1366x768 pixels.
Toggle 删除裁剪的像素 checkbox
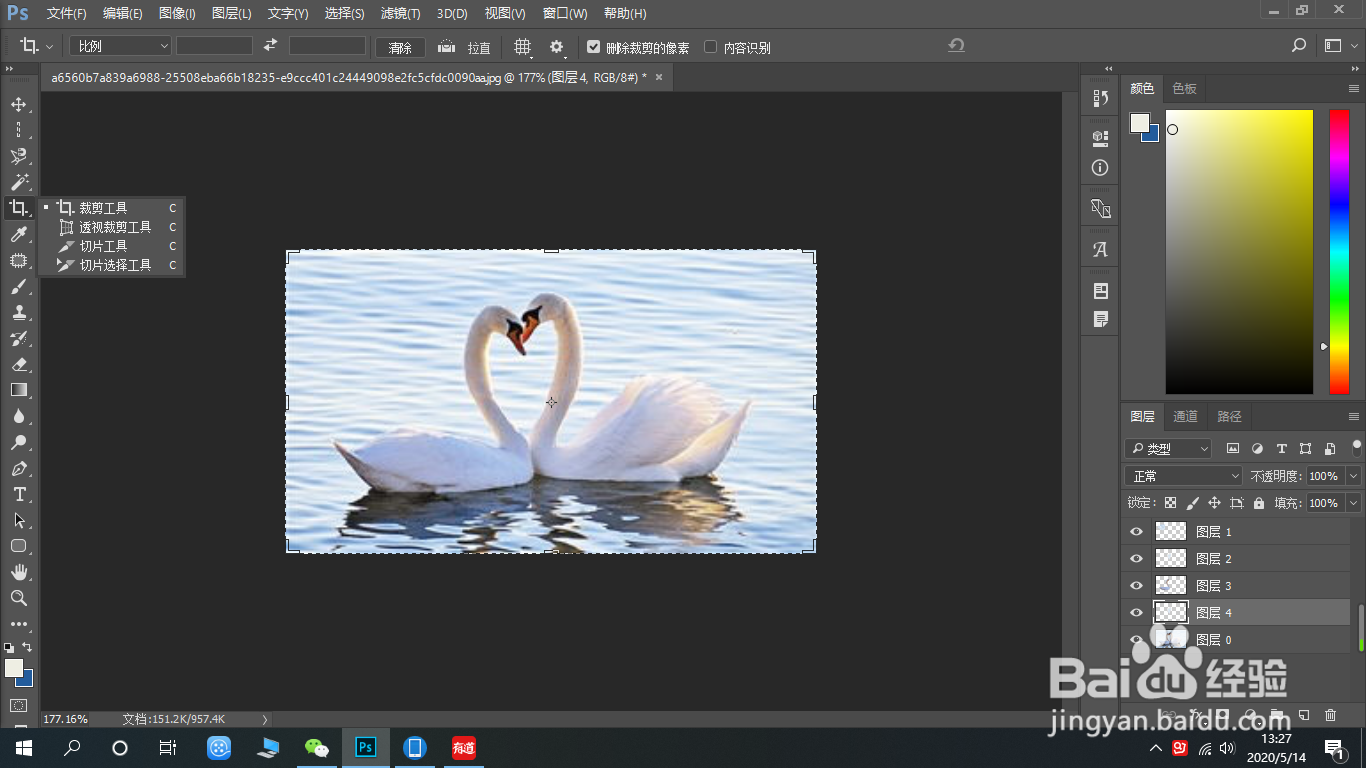click(x=594, y=47)
